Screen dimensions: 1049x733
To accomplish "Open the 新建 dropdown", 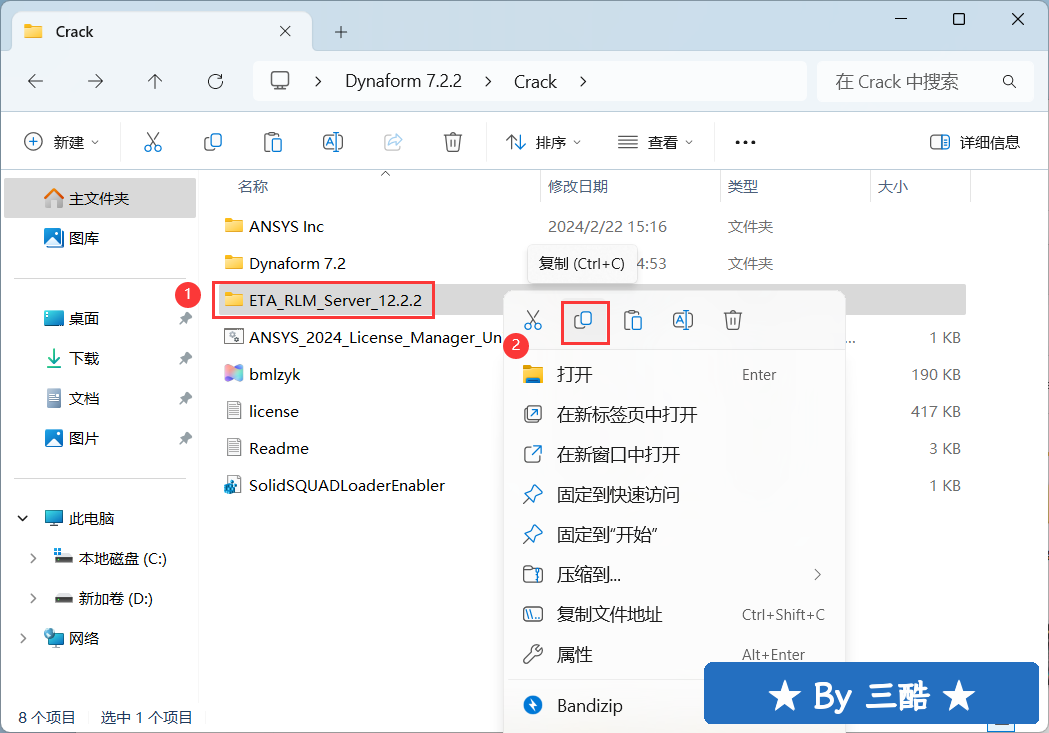I will [x=62, y=142].
